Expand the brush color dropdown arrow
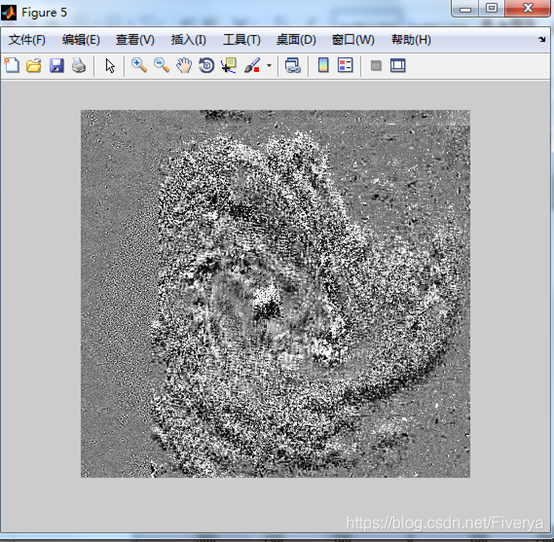 pyautogui.click(x=269, y=66)
